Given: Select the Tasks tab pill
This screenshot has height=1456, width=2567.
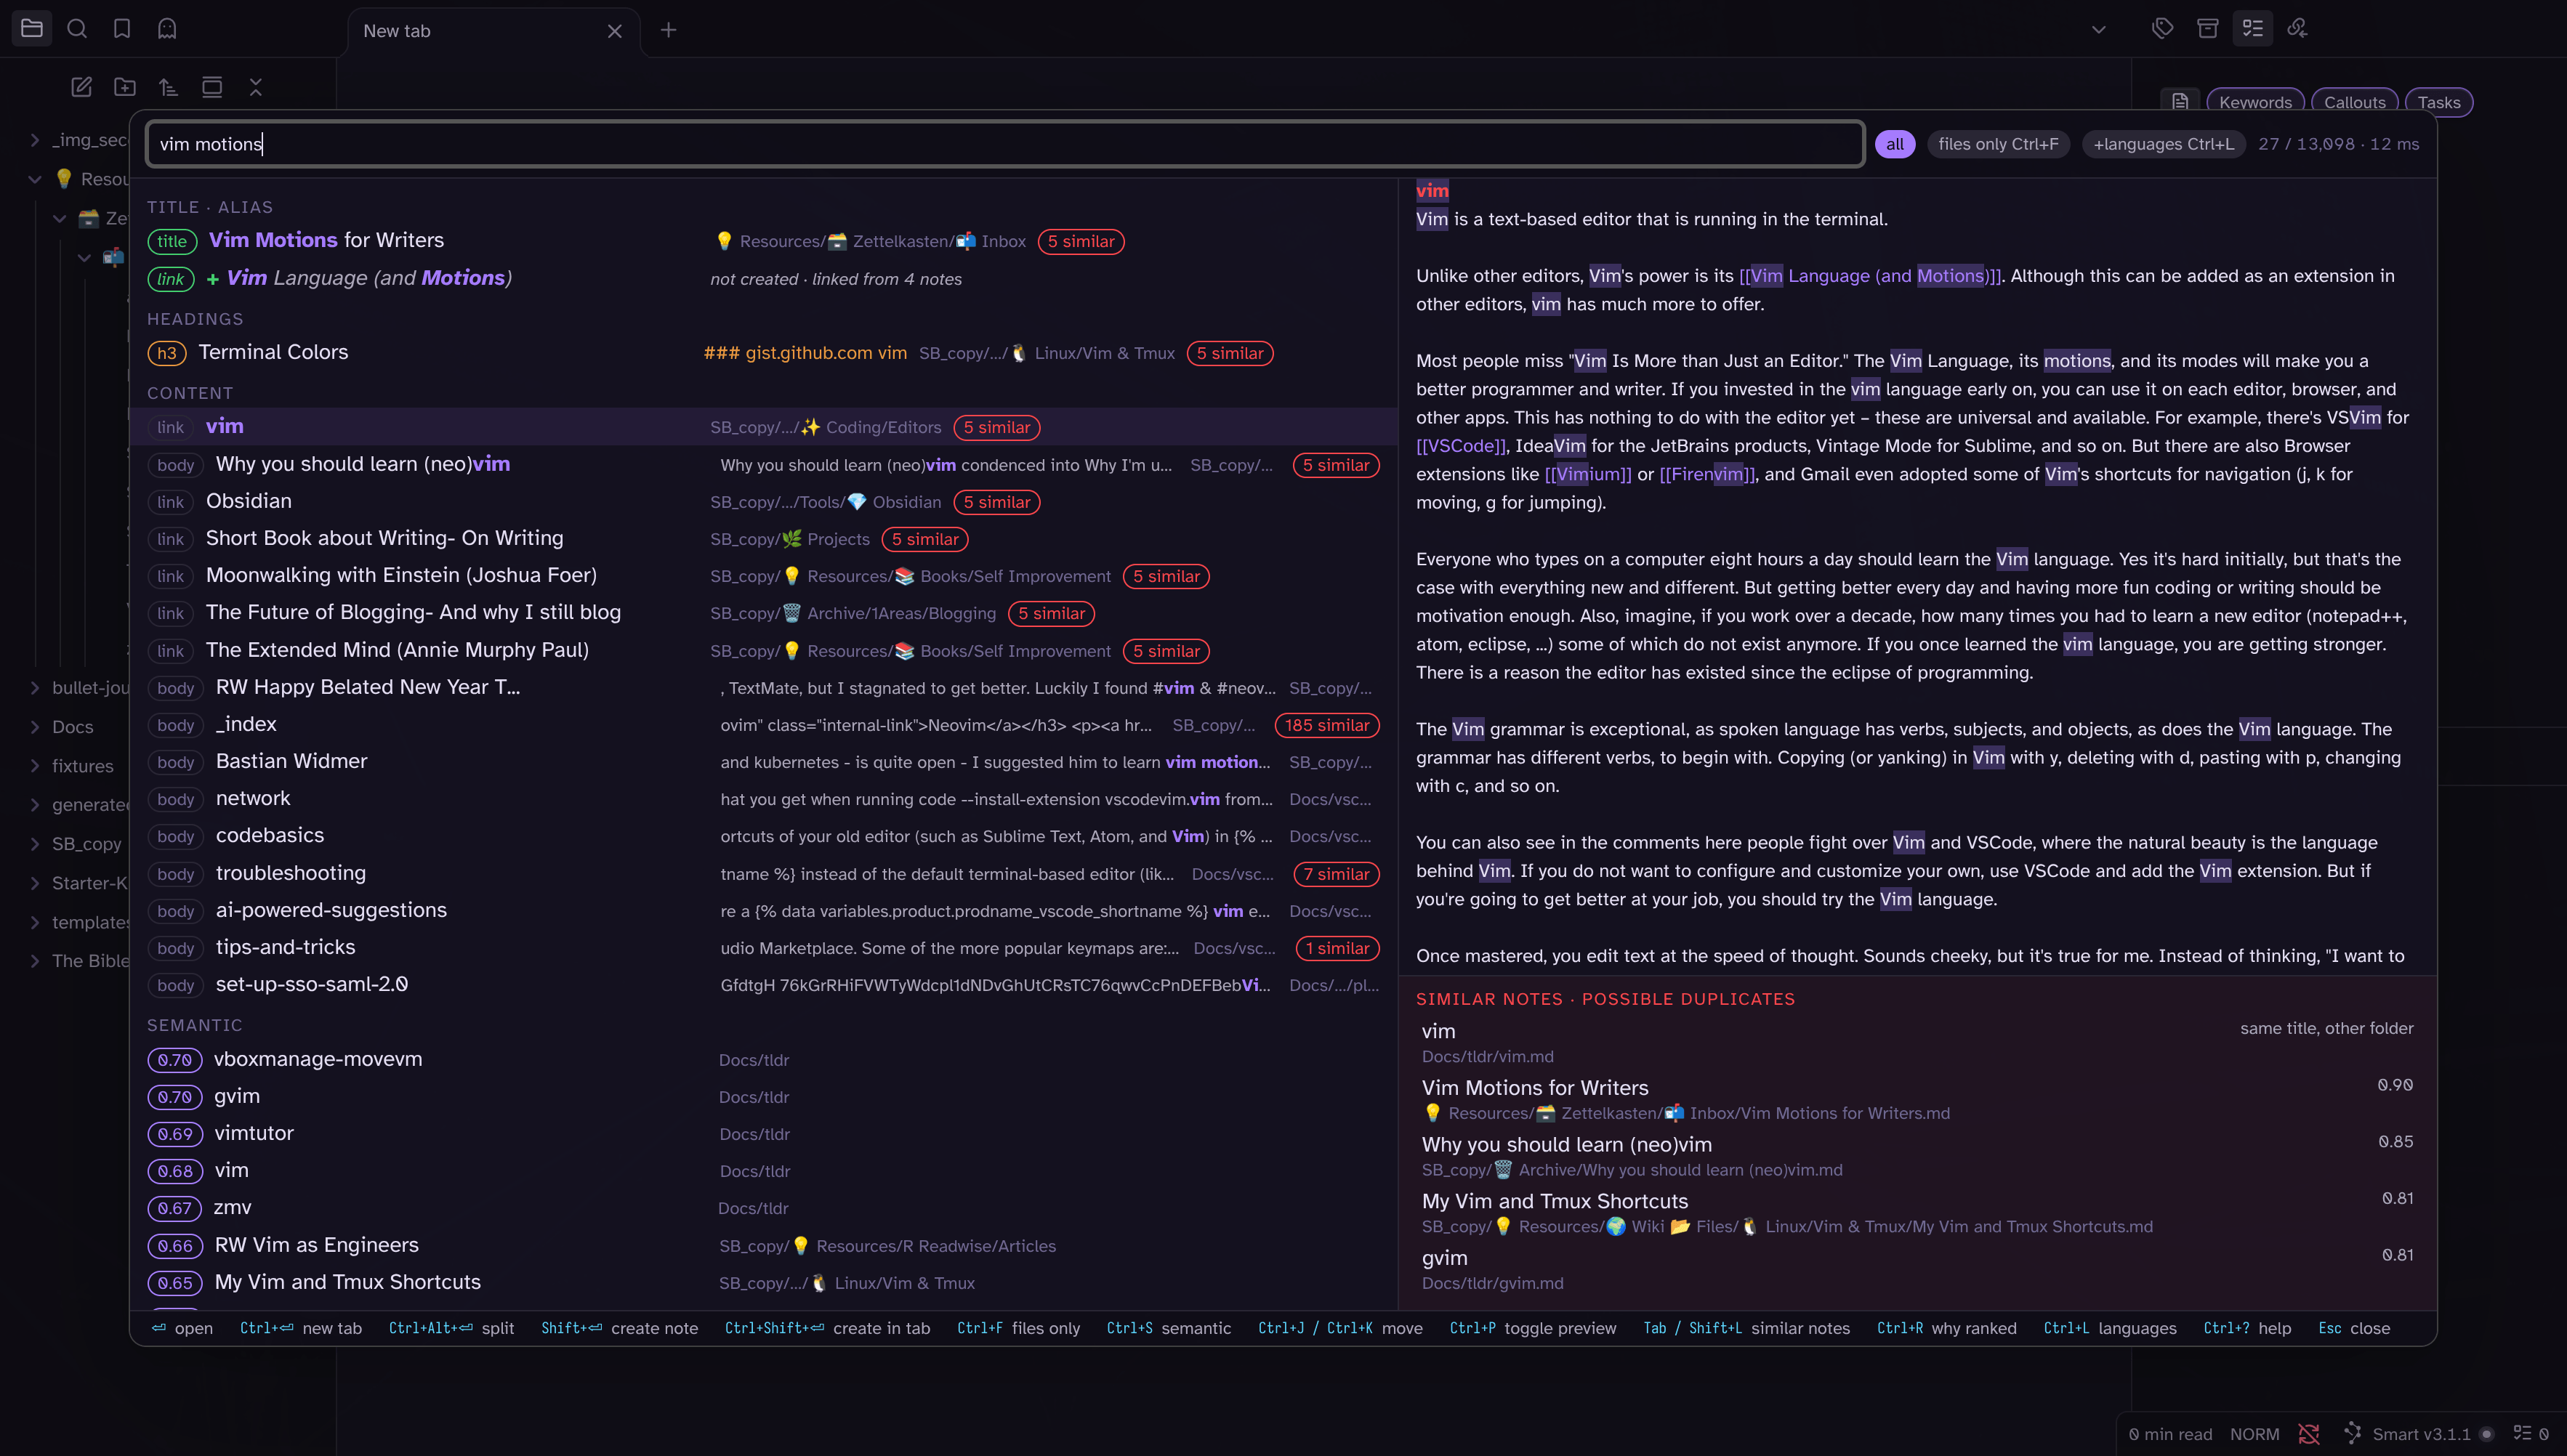Looking at the screenshot, I should 2438,102.
